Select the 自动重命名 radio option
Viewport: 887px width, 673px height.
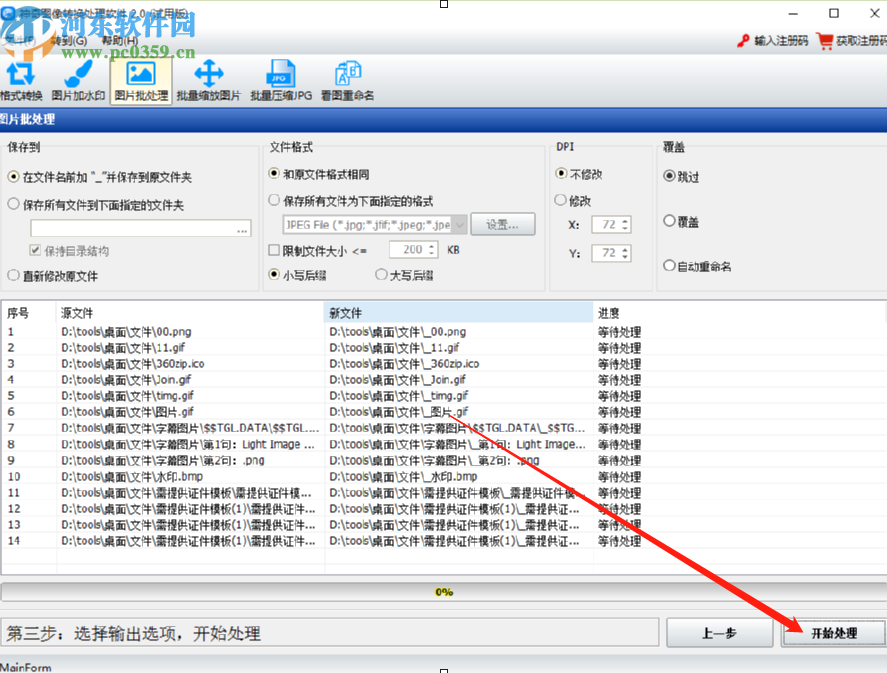[x=671, y=265]
